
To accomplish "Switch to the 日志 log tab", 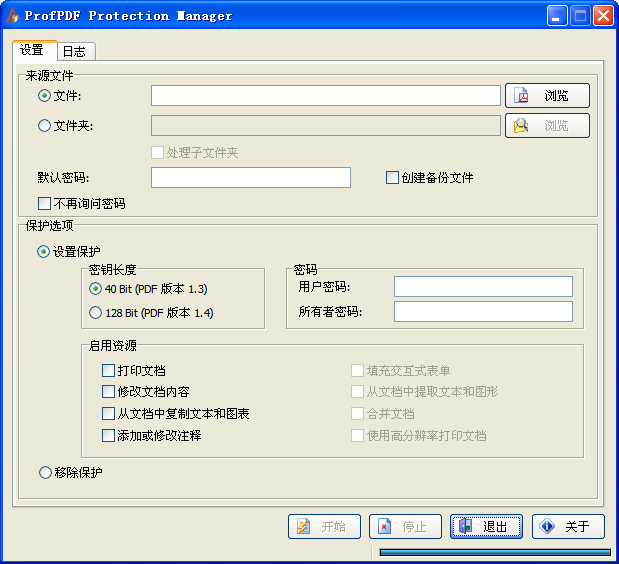I will [73, 51].
